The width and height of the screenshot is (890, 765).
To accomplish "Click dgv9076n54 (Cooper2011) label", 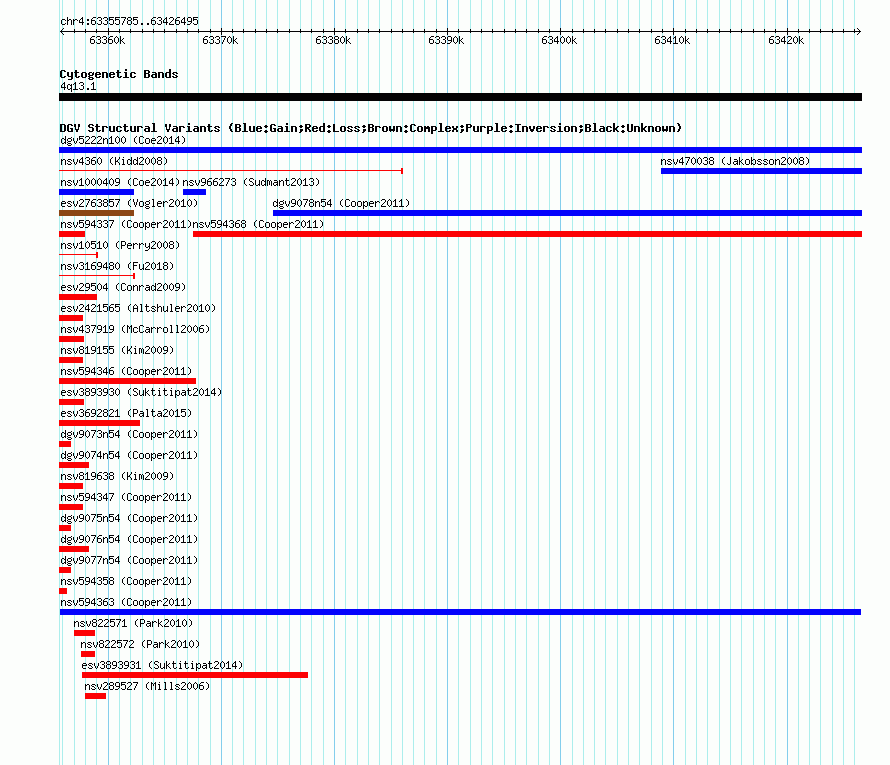I will pyautogui.click(x=129, y=539).
